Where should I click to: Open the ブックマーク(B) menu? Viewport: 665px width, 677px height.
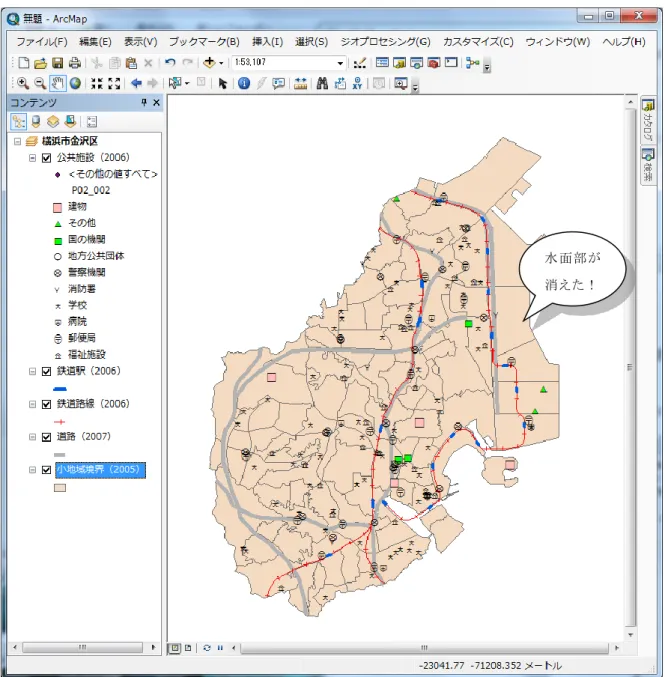click(x=204, y=42)
